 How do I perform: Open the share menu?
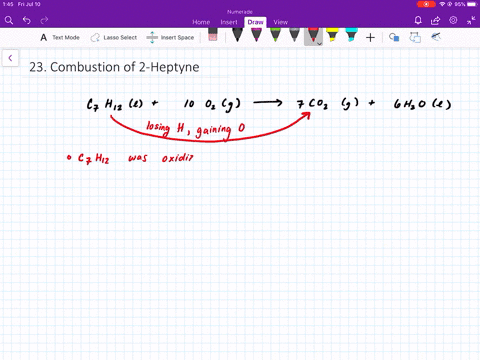tap(435, 21)
